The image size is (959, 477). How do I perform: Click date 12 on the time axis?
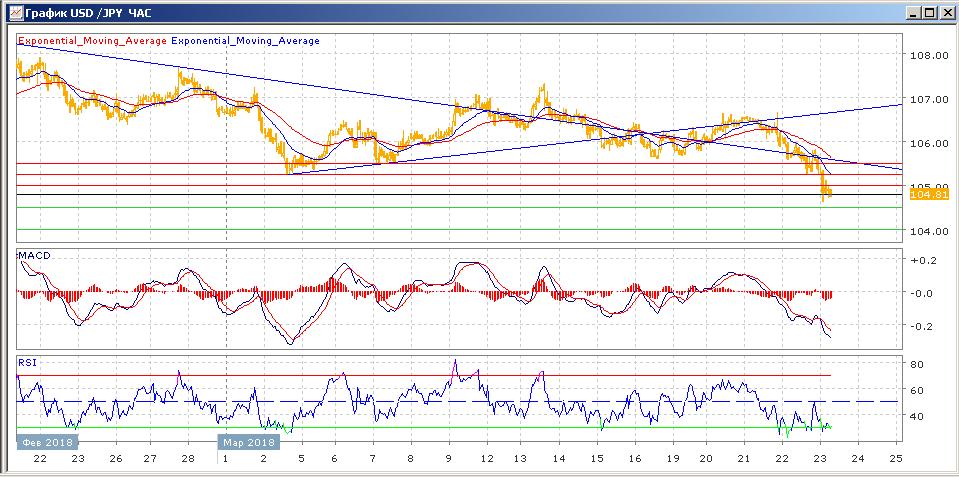pyautogui.click(x=485, y=458)
